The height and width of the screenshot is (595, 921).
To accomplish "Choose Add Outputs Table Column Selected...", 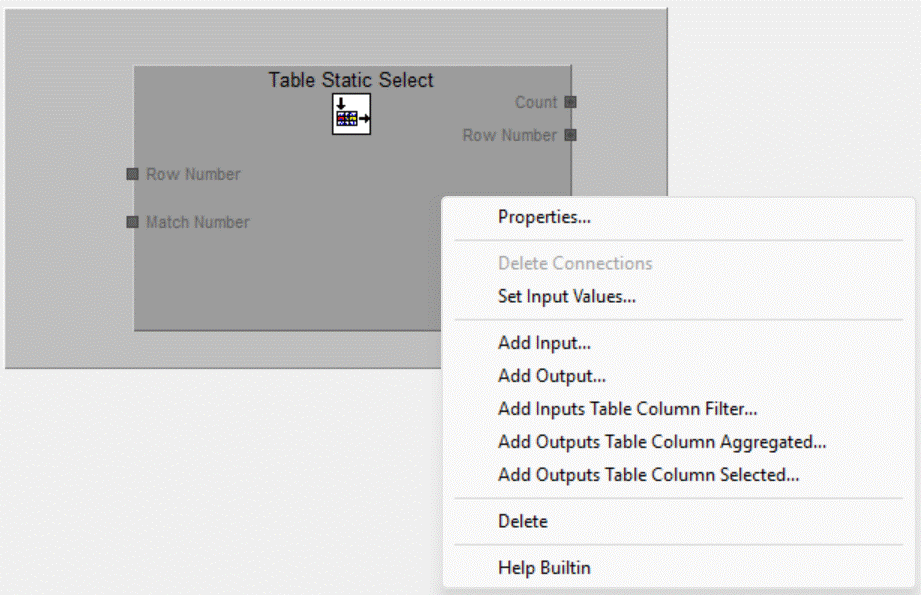I will coord(648,475).
